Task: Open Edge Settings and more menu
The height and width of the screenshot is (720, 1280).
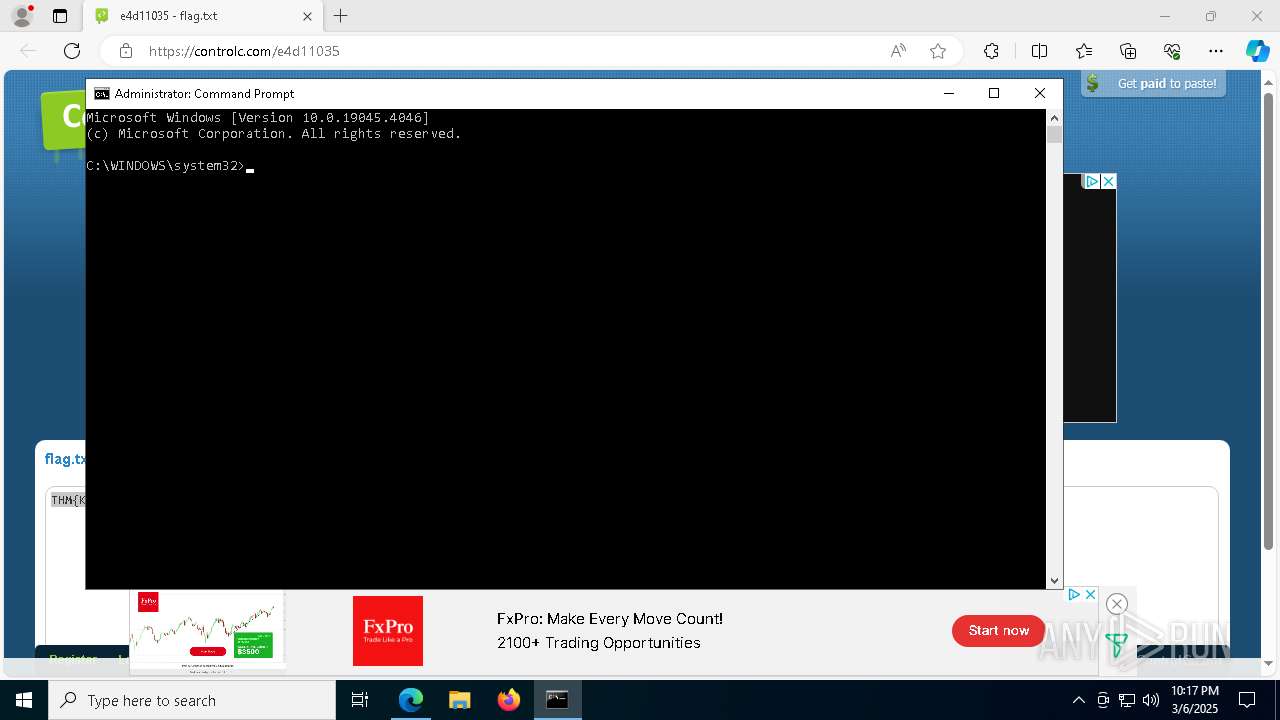Action: (x=1216, y=51)
